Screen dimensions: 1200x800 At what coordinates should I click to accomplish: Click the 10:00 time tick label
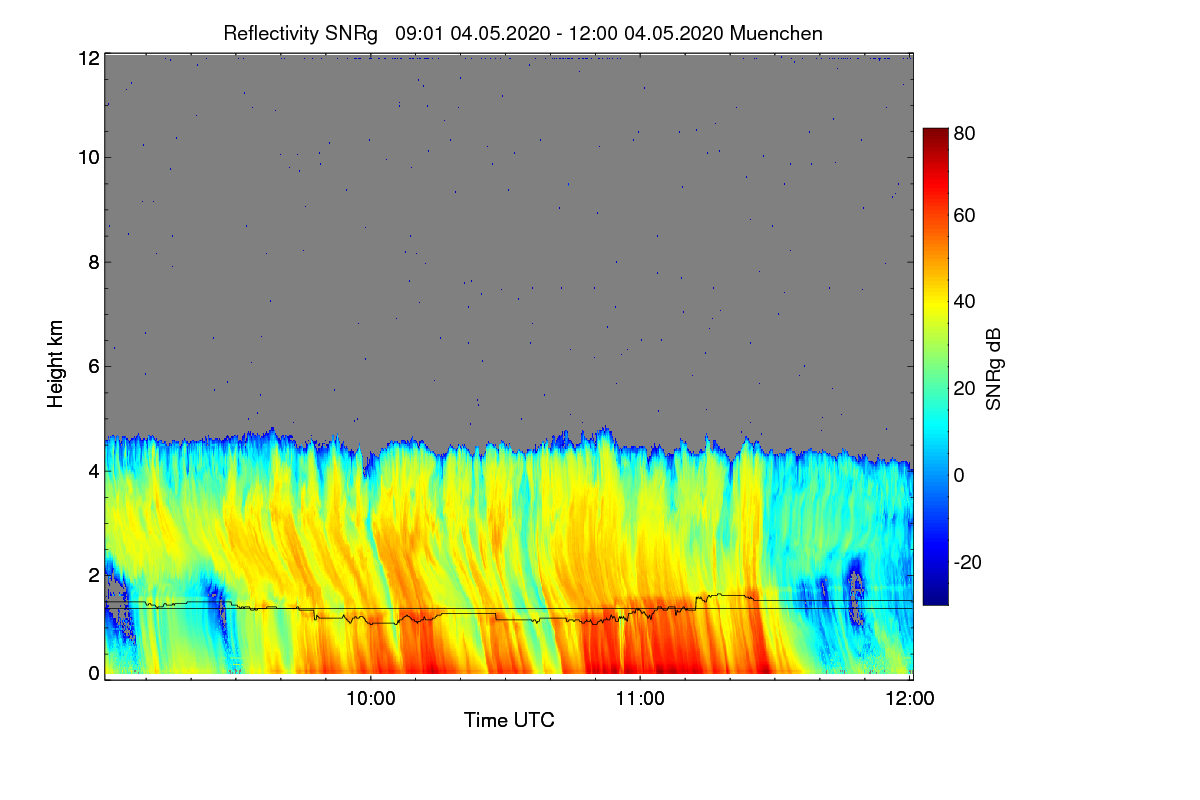pyautogui.click(x=370, y=699)
